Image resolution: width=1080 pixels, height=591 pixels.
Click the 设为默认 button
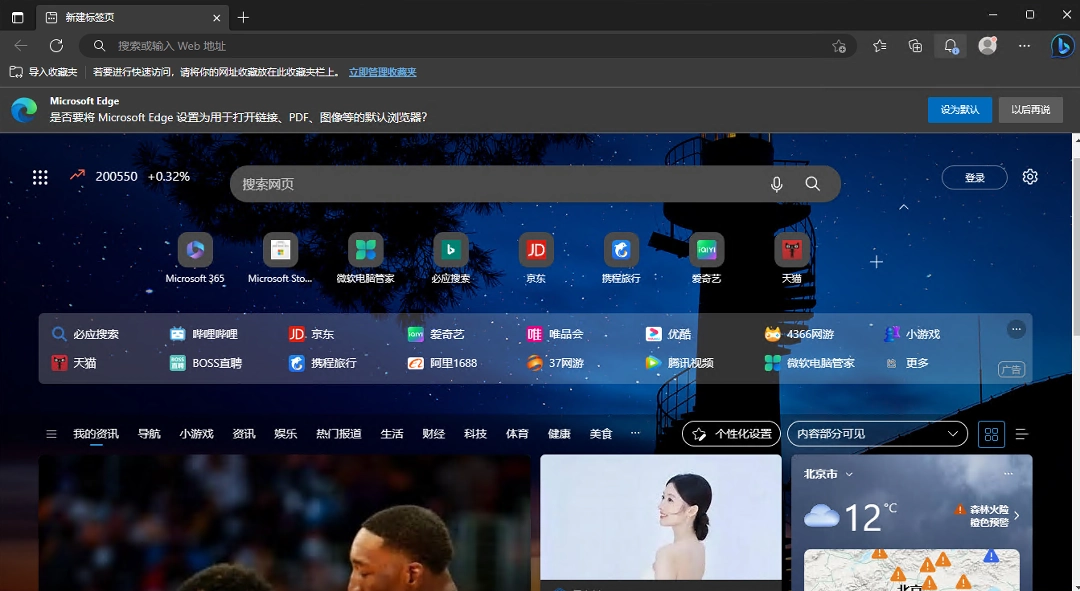pos(960,110)
